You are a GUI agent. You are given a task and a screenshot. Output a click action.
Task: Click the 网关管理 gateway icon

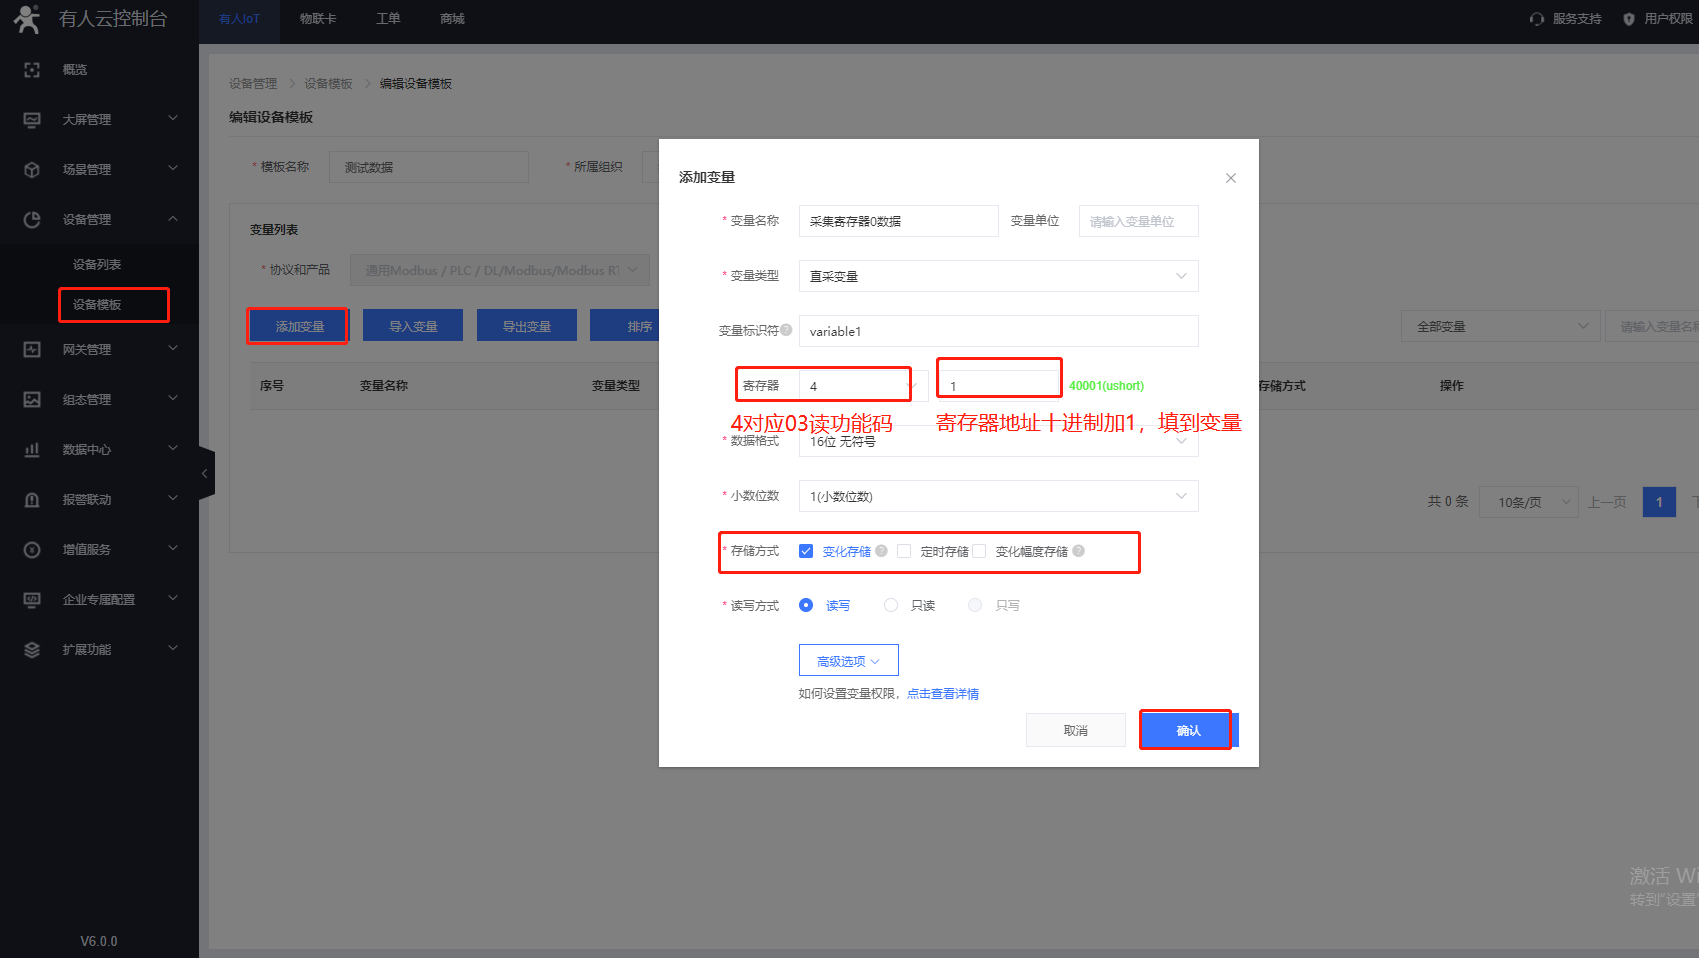pyautogui.click(x=32, y=350)
